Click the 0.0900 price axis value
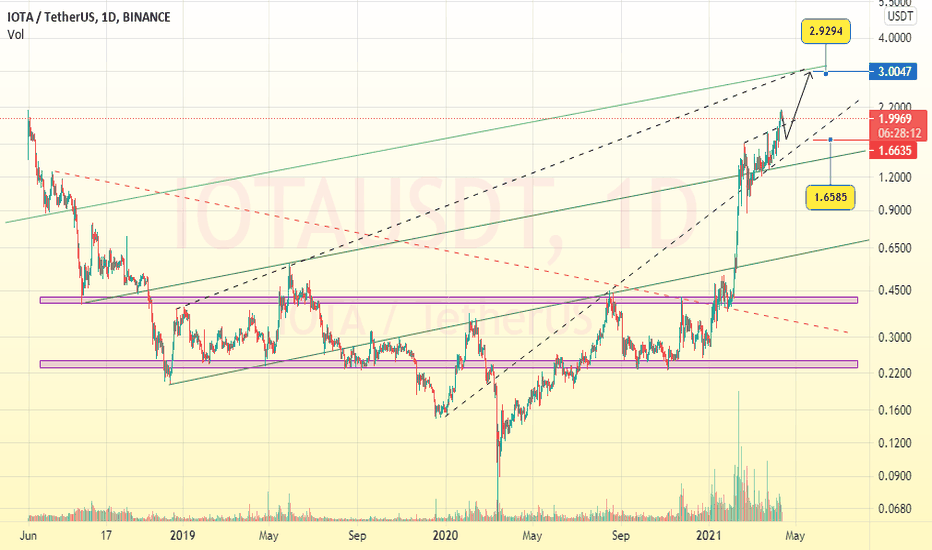 (894, 476)
